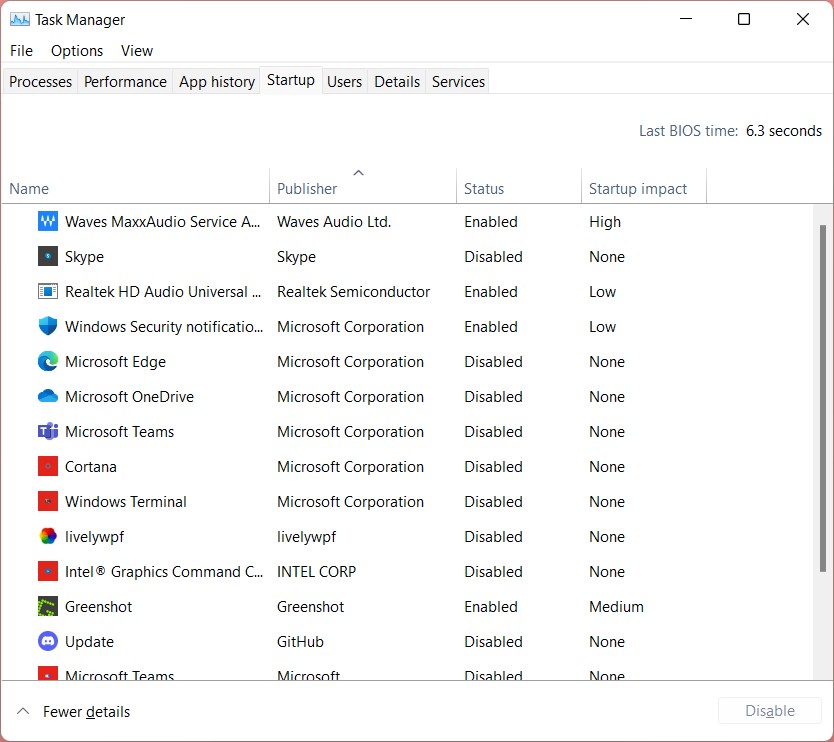Collapse view with Fewer details
The height and width of the screenshot is (742, 834).
[x=73, y=712]
